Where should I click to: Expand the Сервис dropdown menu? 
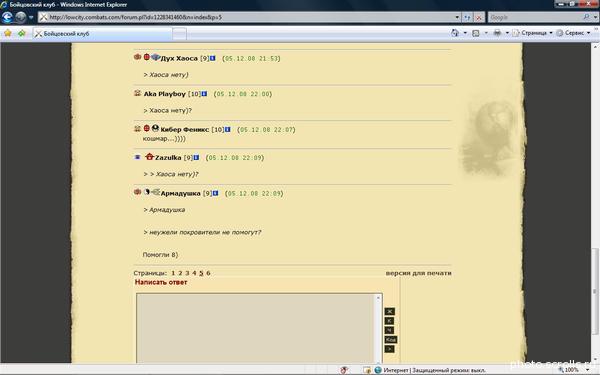coord(574,33)
